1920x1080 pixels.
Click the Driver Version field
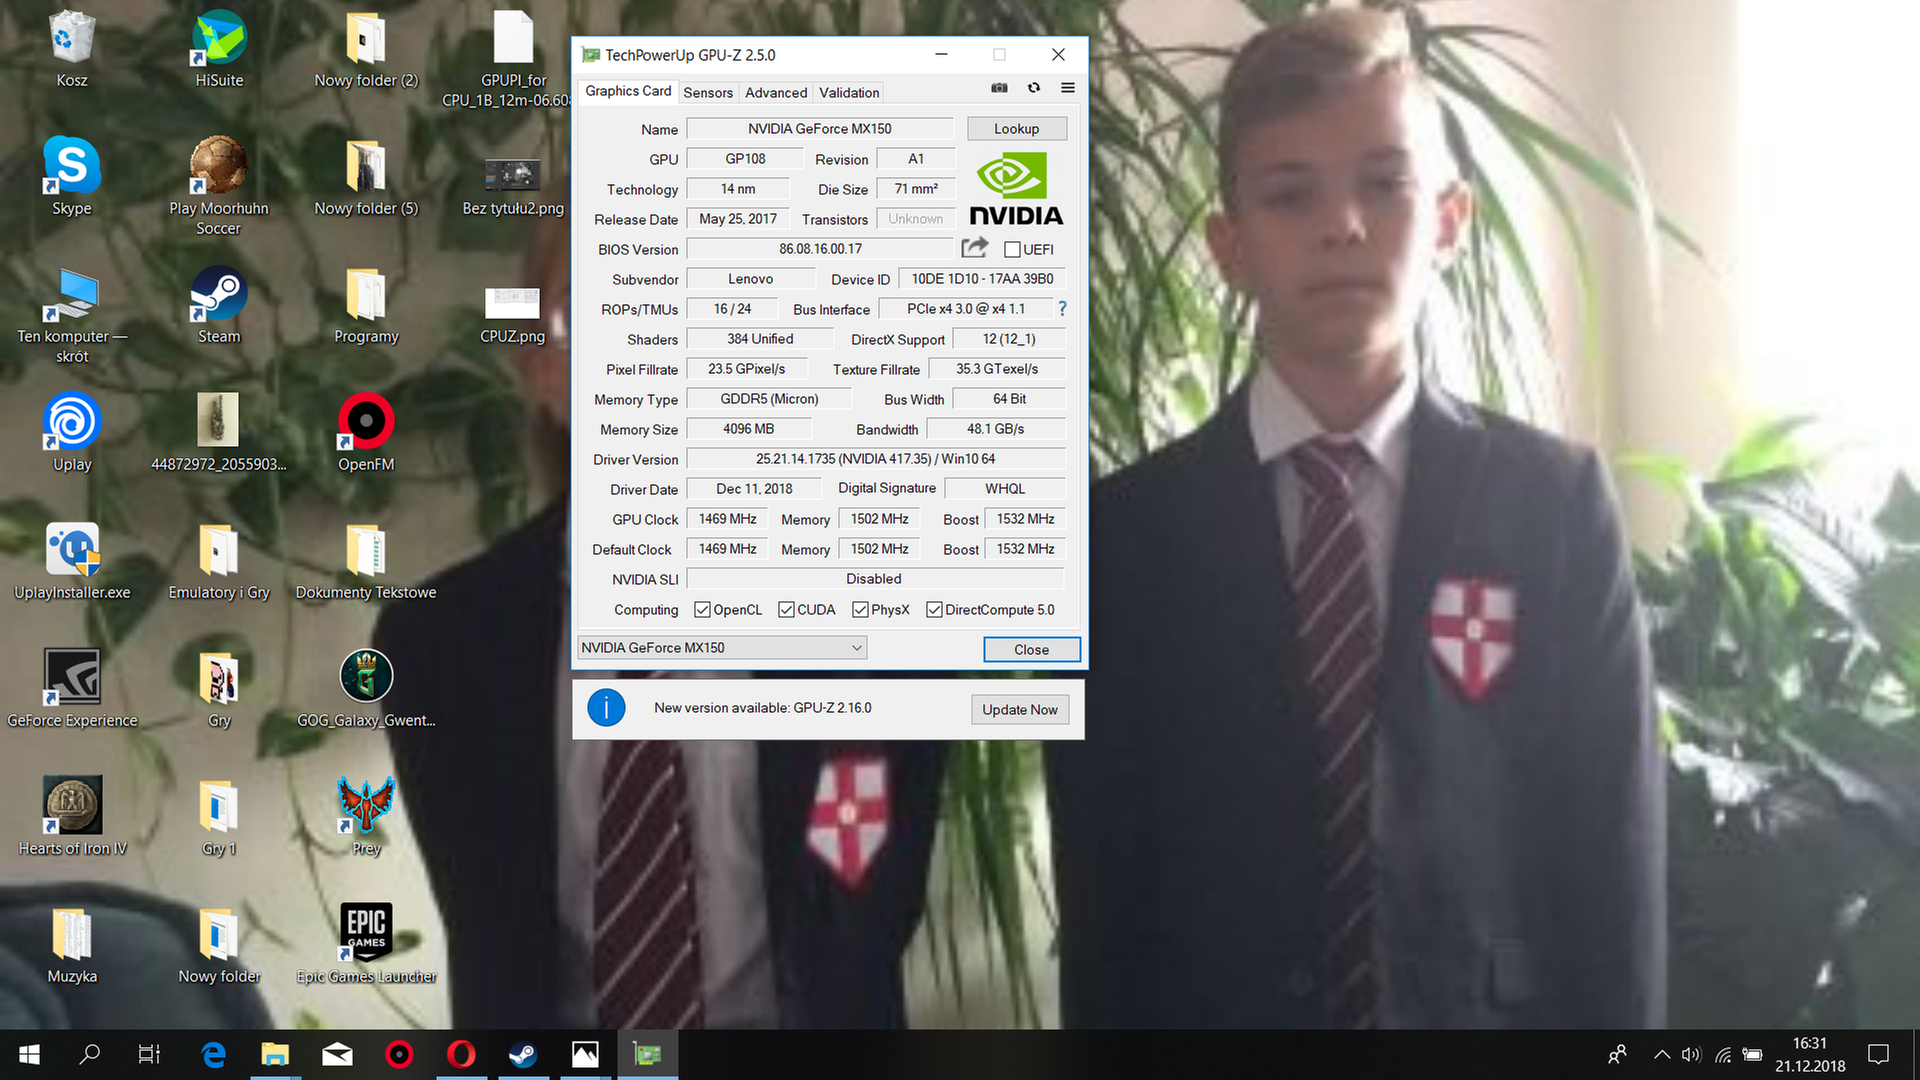[875, 459]
